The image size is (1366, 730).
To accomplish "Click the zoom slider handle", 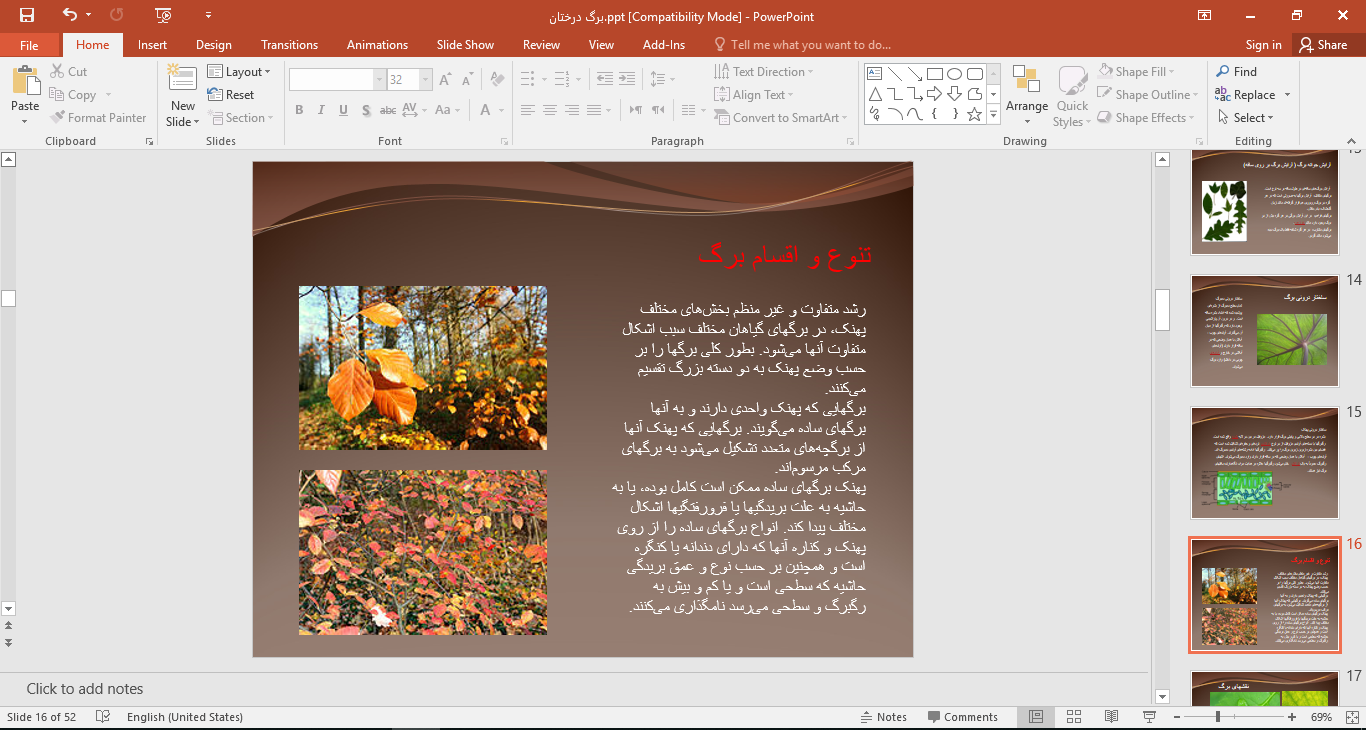I will (1217, 717).
